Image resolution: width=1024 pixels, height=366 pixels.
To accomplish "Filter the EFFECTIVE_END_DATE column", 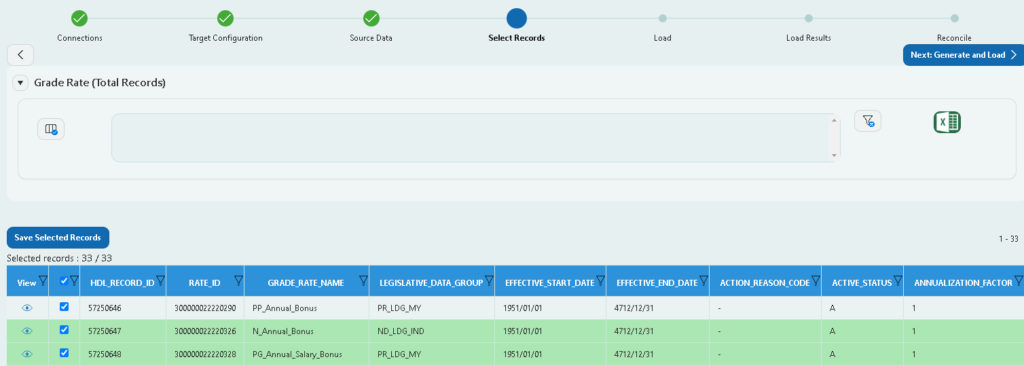I will [703, 282].
